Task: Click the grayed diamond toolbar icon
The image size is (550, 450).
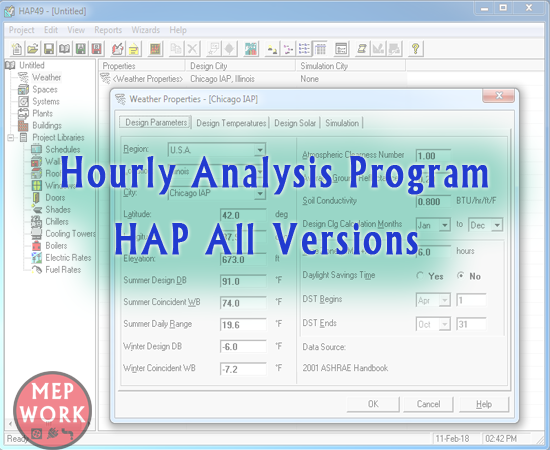Action: 229,49
